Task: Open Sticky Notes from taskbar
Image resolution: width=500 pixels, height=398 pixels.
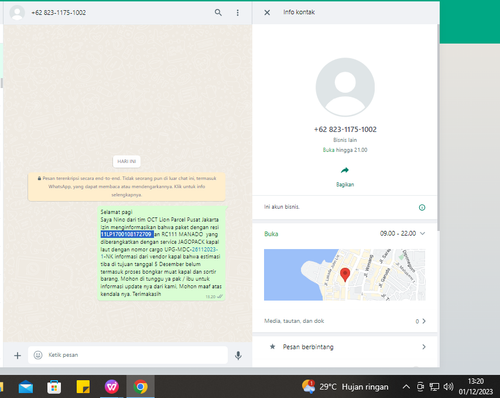Action: tap(83, 387)
